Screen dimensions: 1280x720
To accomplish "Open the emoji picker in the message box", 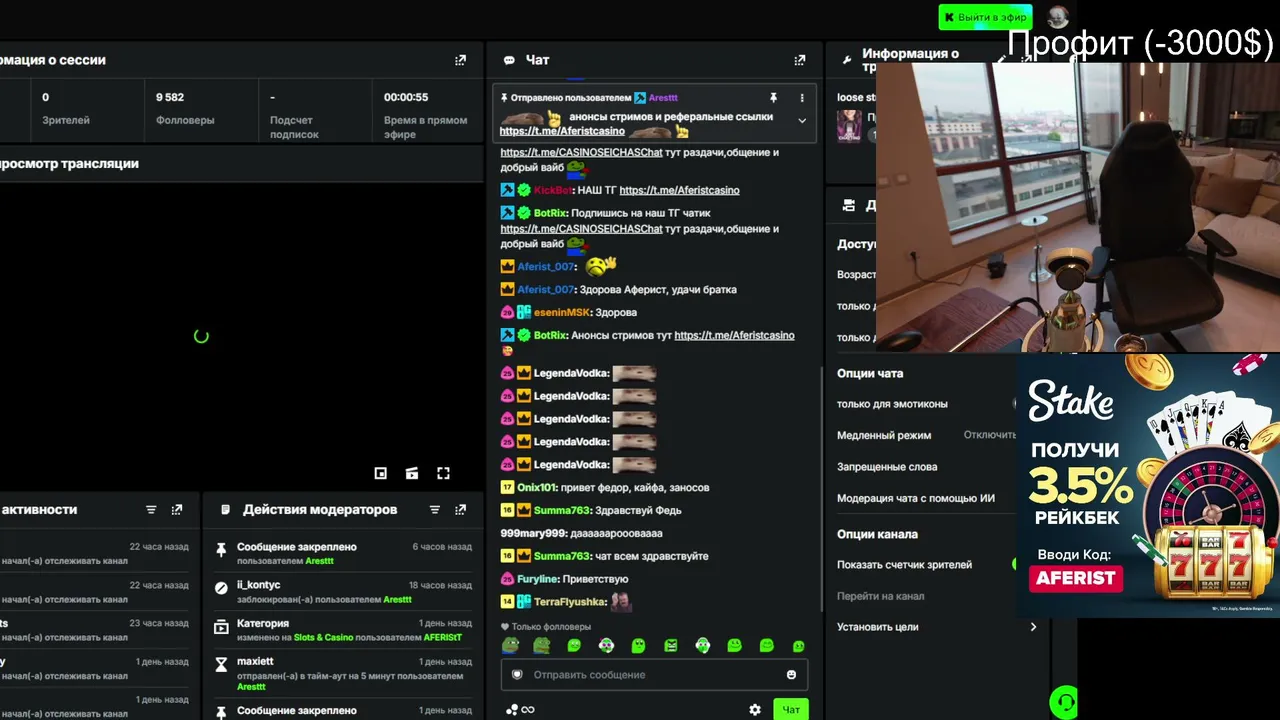I will (x=791, y=675).
